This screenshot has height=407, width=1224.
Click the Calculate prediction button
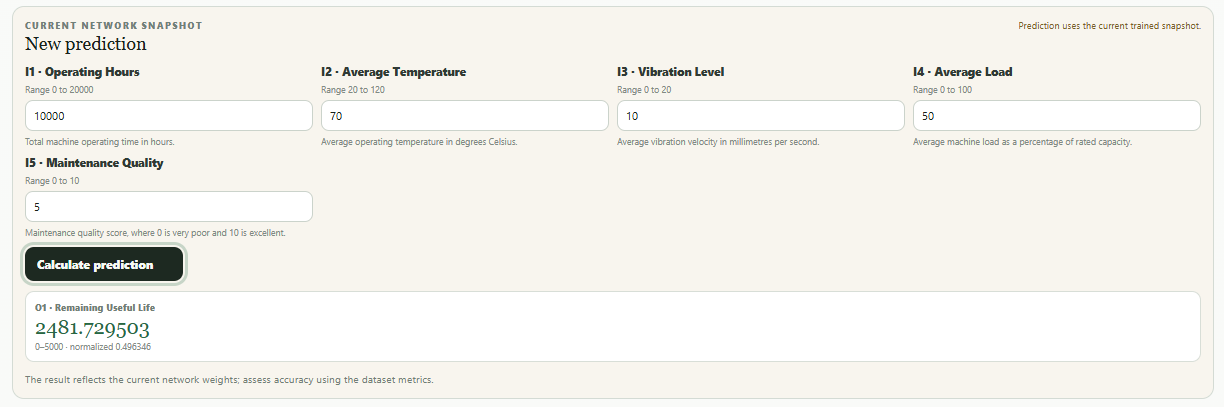(104, 264)
